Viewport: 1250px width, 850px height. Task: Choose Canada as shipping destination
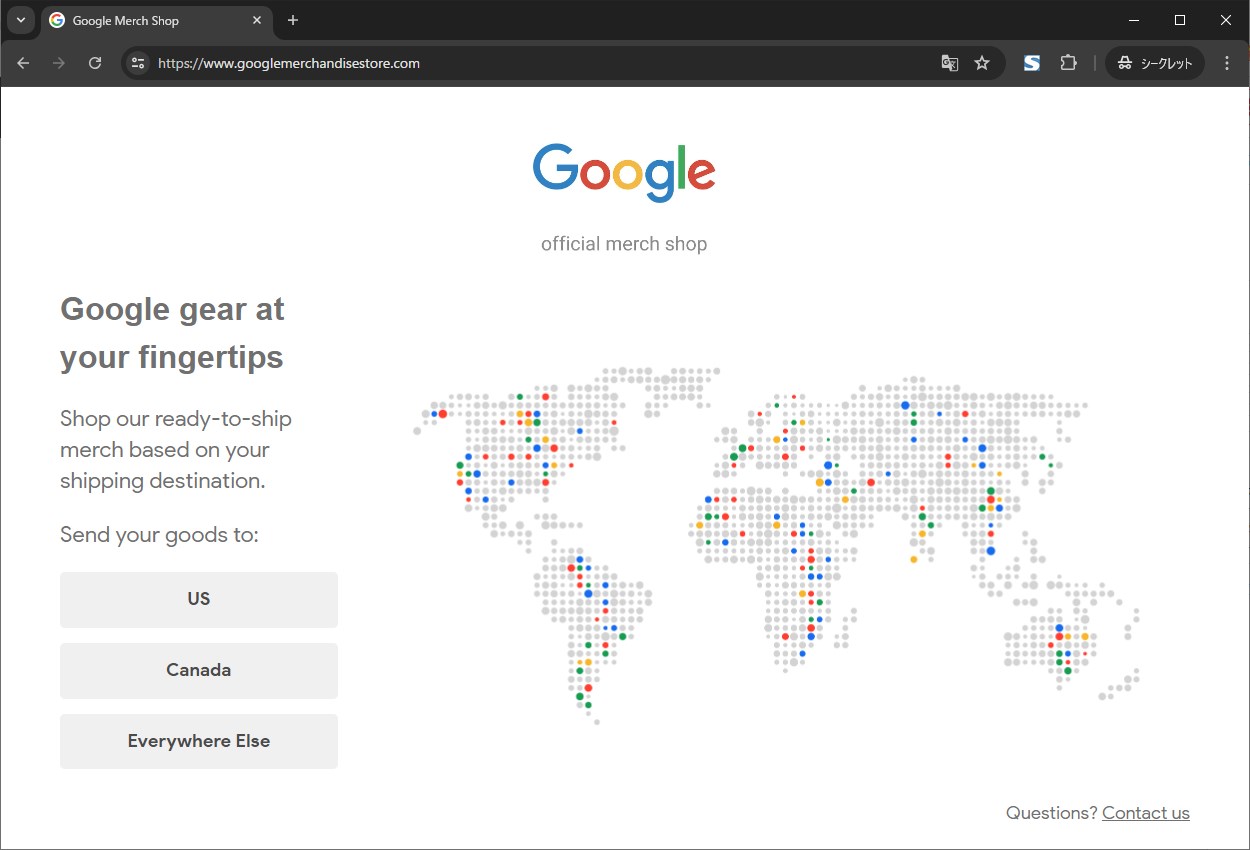199,671
